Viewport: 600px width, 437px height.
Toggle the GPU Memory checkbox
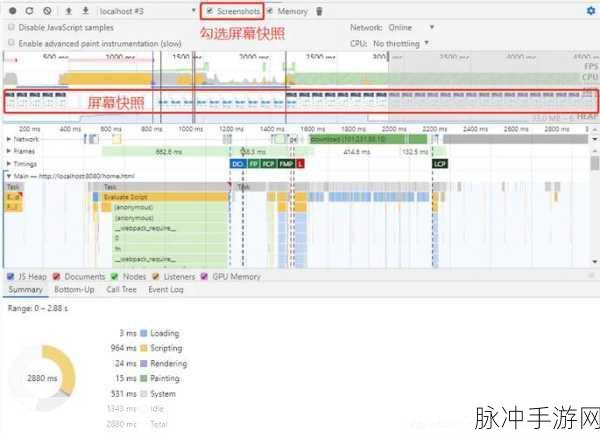204,277
